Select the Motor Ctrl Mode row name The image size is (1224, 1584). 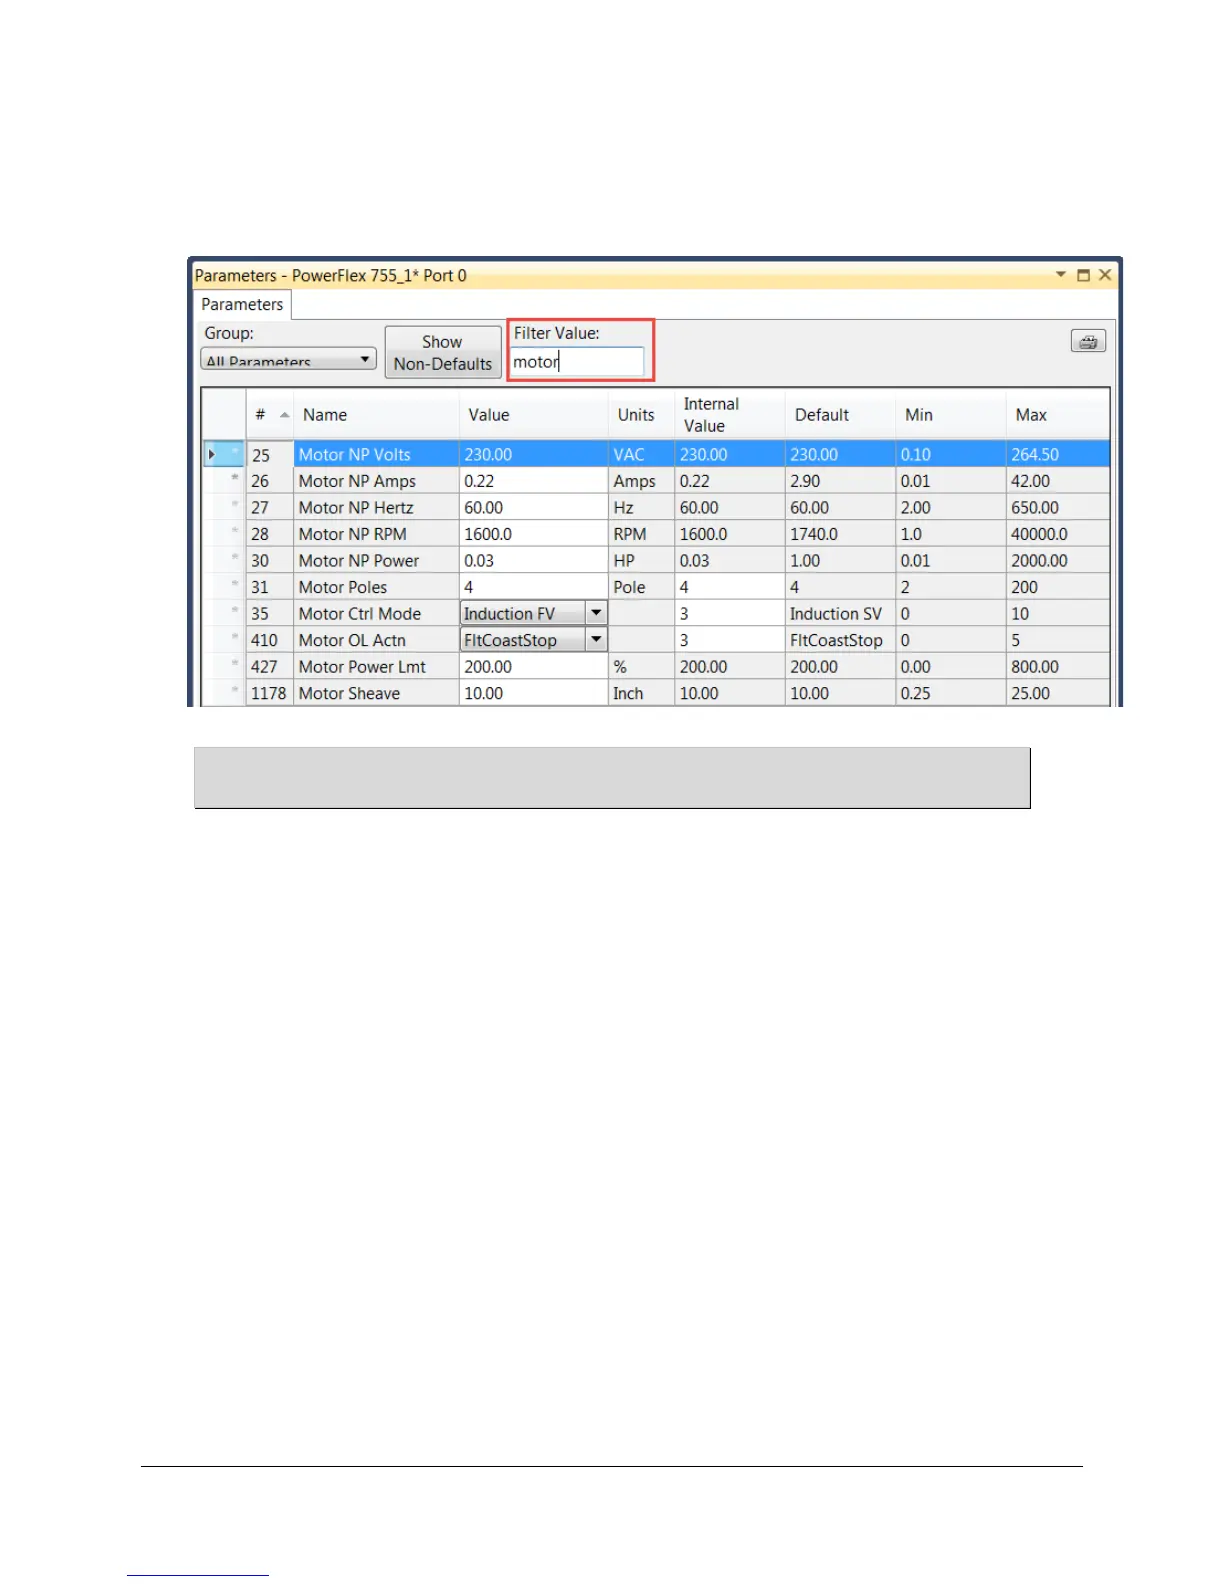pyautogui.click(x=360, y=614)
